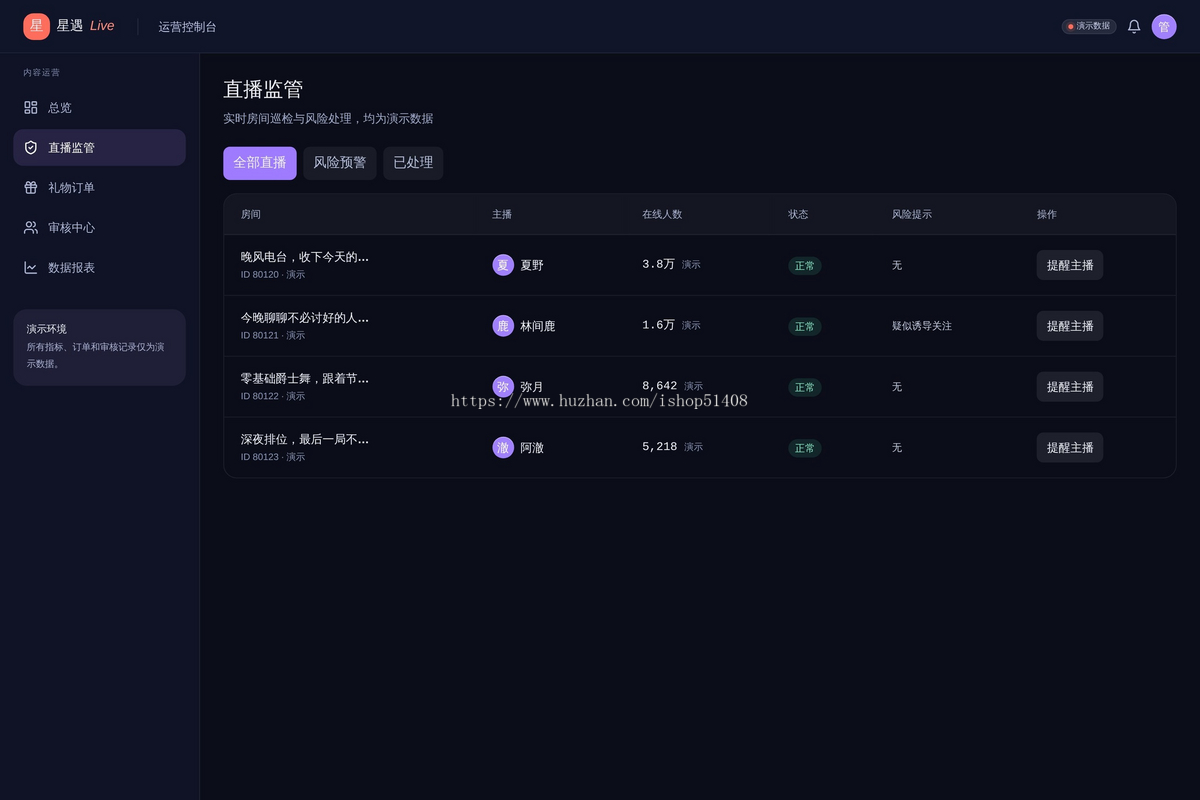1200x800 pixels.
Task: Click the 数据报表 chart icon
Action: pyautogui.click(x=31, y=267)
